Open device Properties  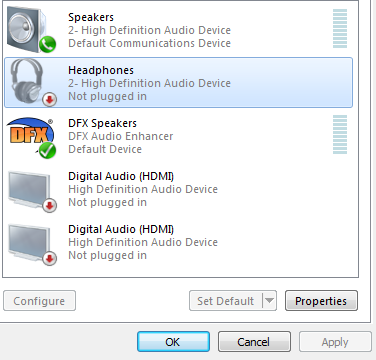point(321,301)
